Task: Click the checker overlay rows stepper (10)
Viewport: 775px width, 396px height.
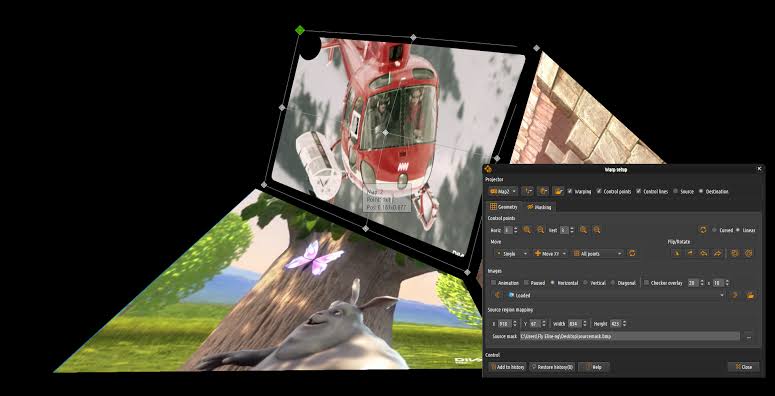Action: click(x=727, y=283)
